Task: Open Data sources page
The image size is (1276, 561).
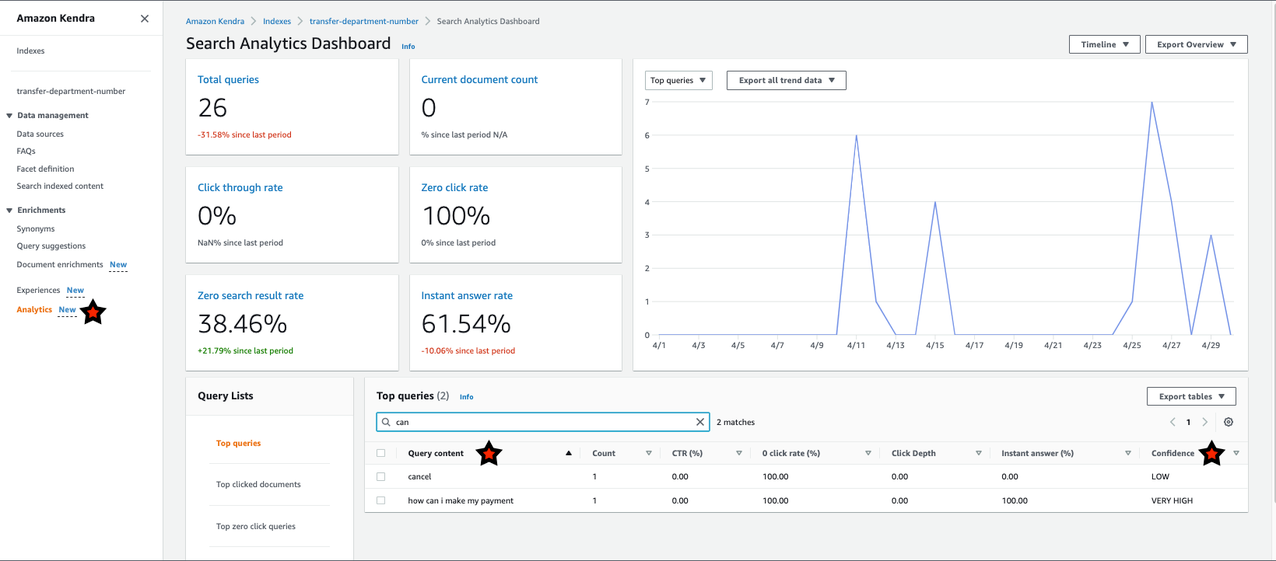Action: click(x=40, y=134)
